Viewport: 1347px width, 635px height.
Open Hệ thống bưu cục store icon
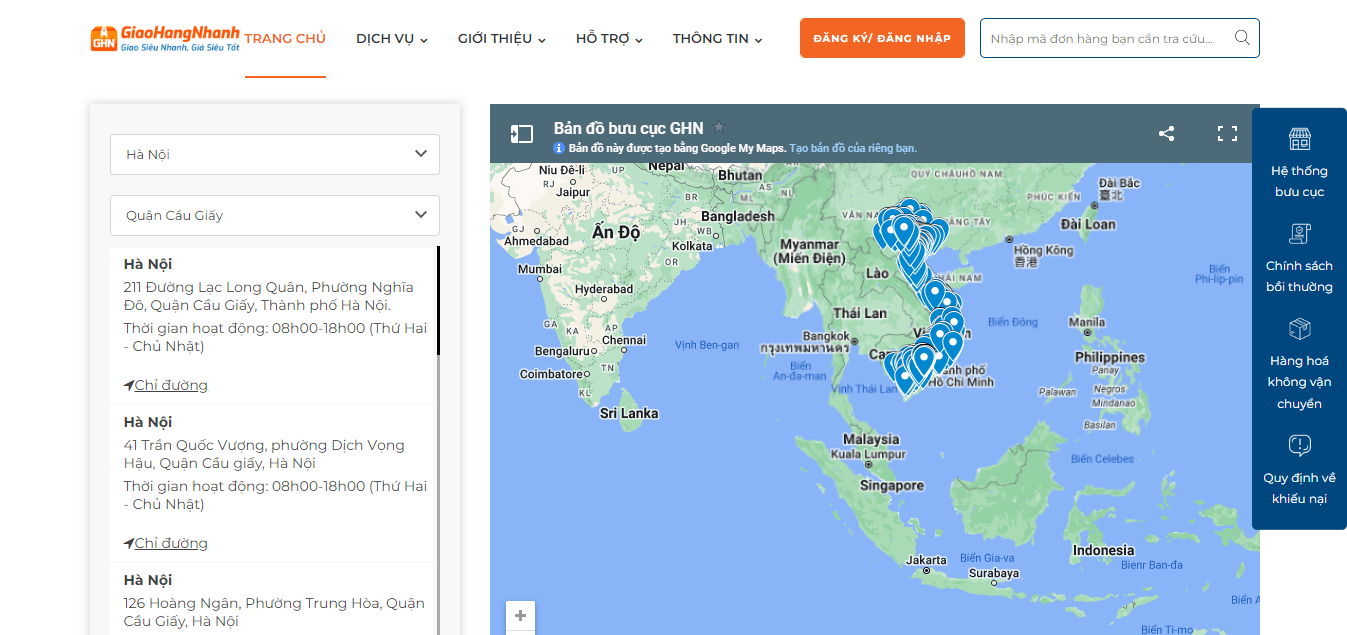click(1299, 139)
